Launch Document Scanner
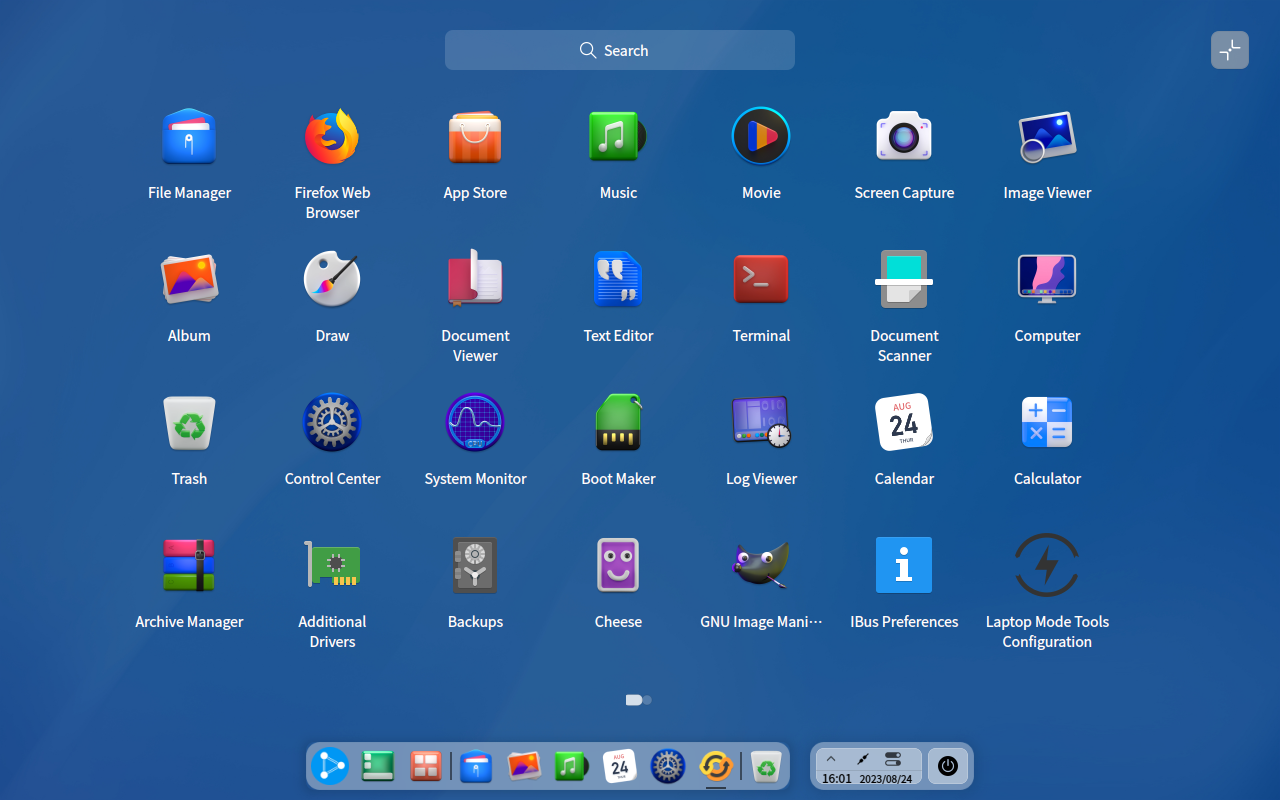Screen dimensions: 1280x800 904,279
